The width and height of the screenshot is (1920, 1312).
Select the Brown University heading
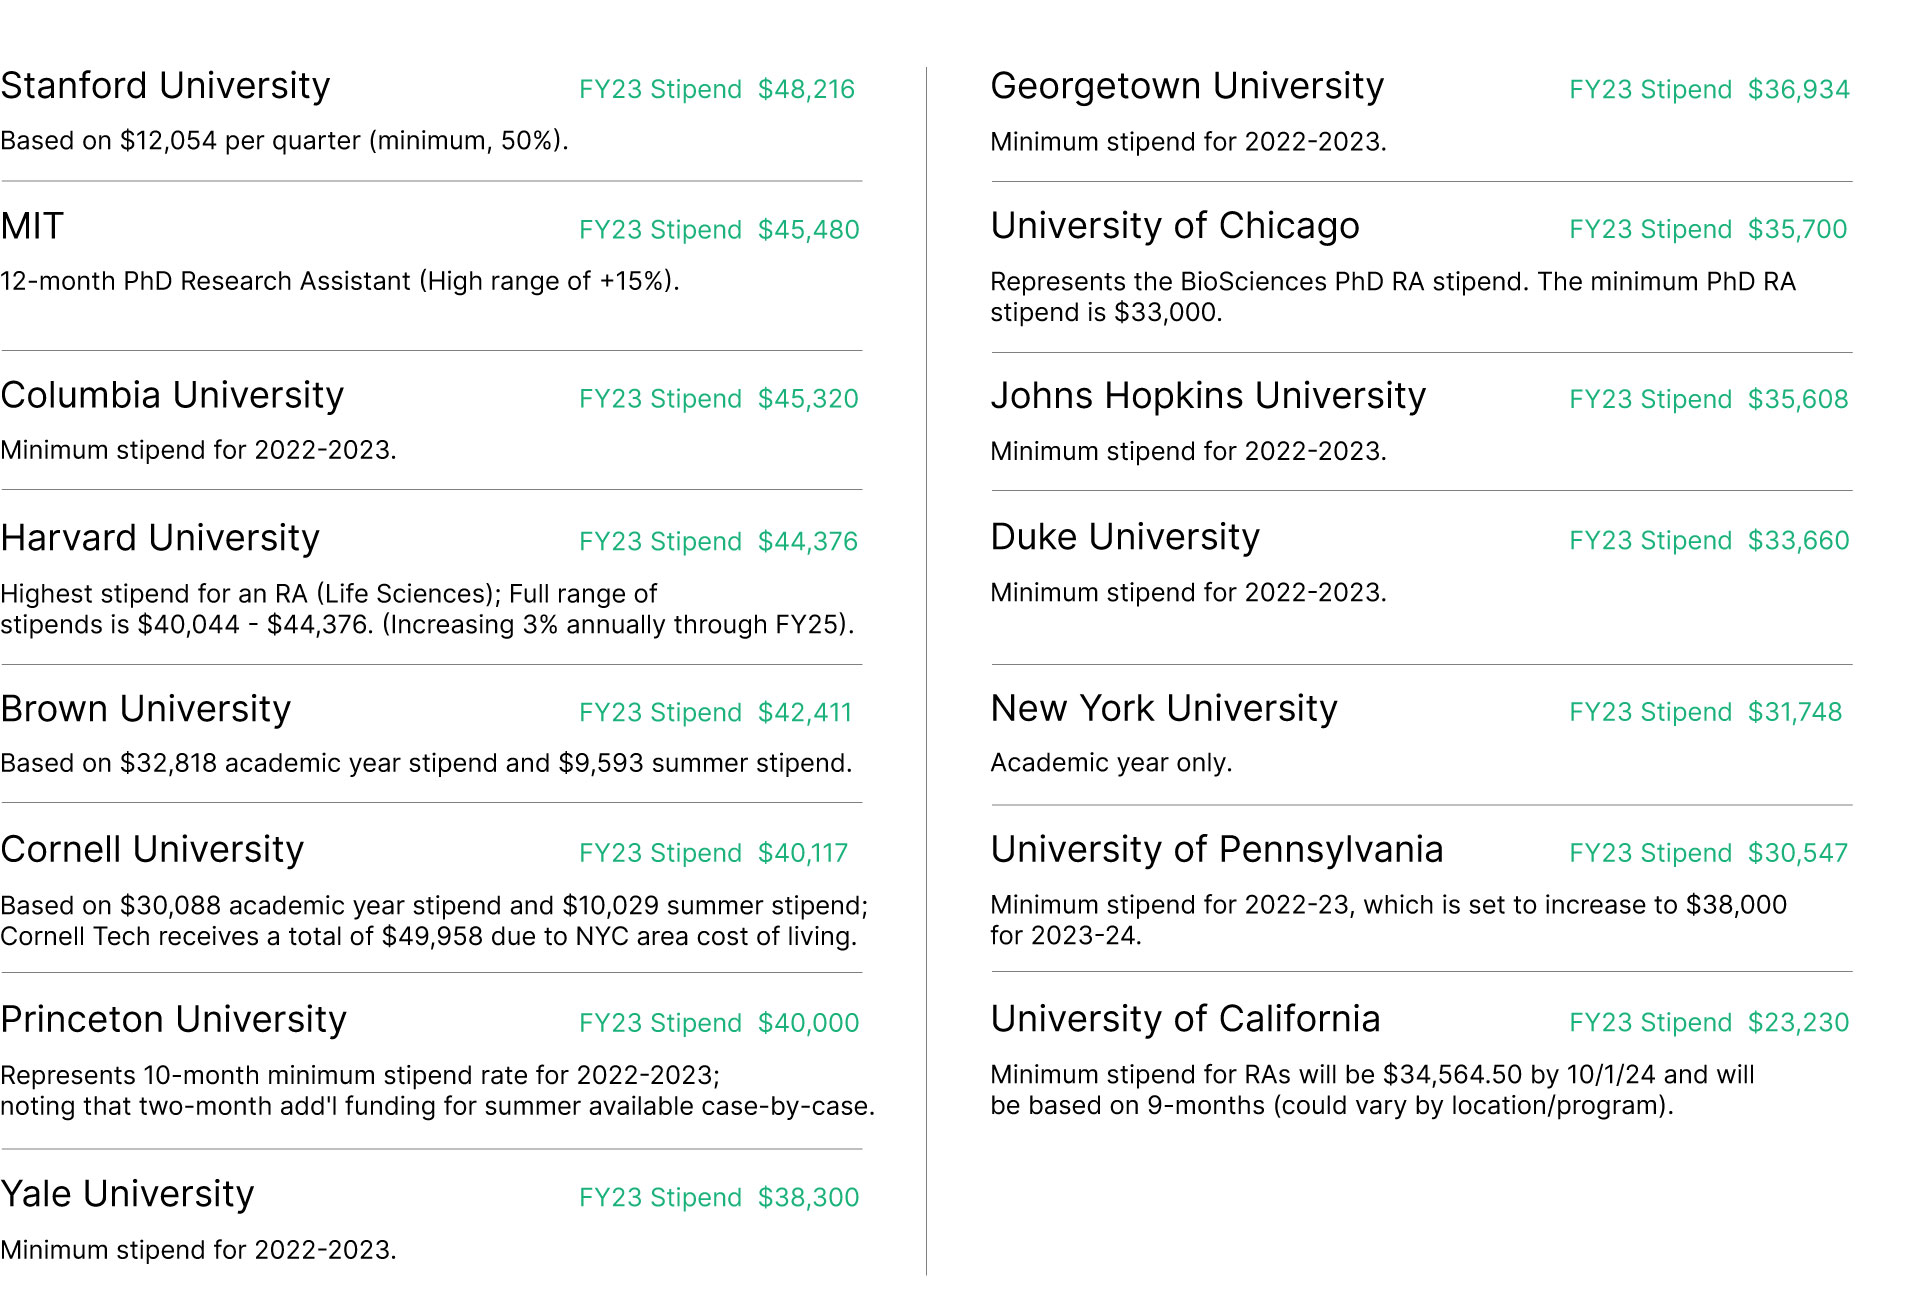[146, 709]
